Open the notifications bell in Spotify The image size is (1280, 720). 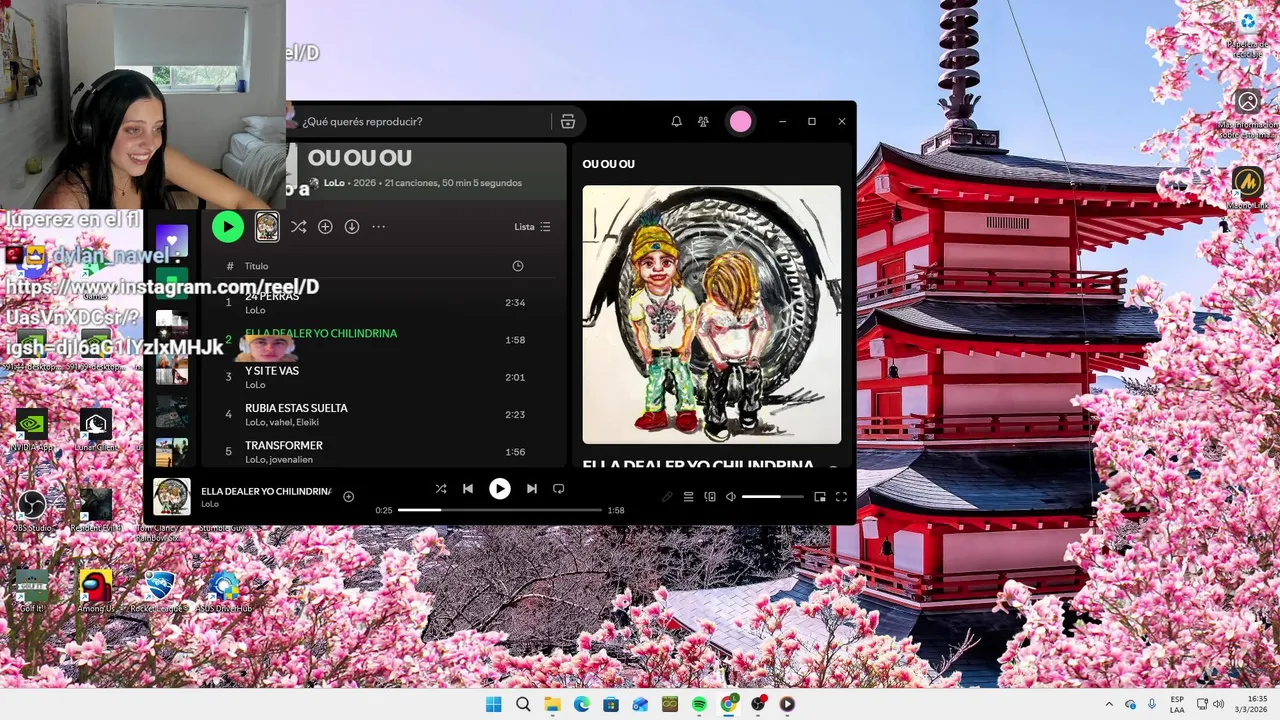point(676,121)
